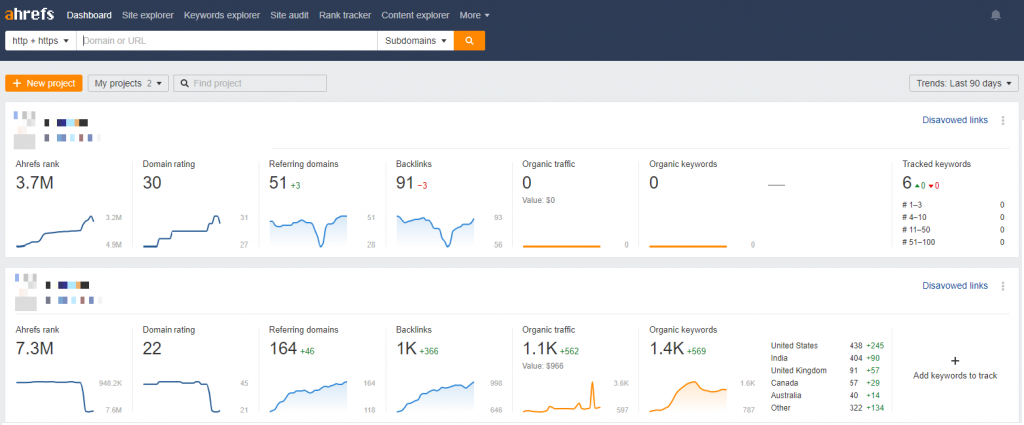The image size is (1024, 425).
Task: Click Organic traffic value 1.1K
Action: (539, 349)
